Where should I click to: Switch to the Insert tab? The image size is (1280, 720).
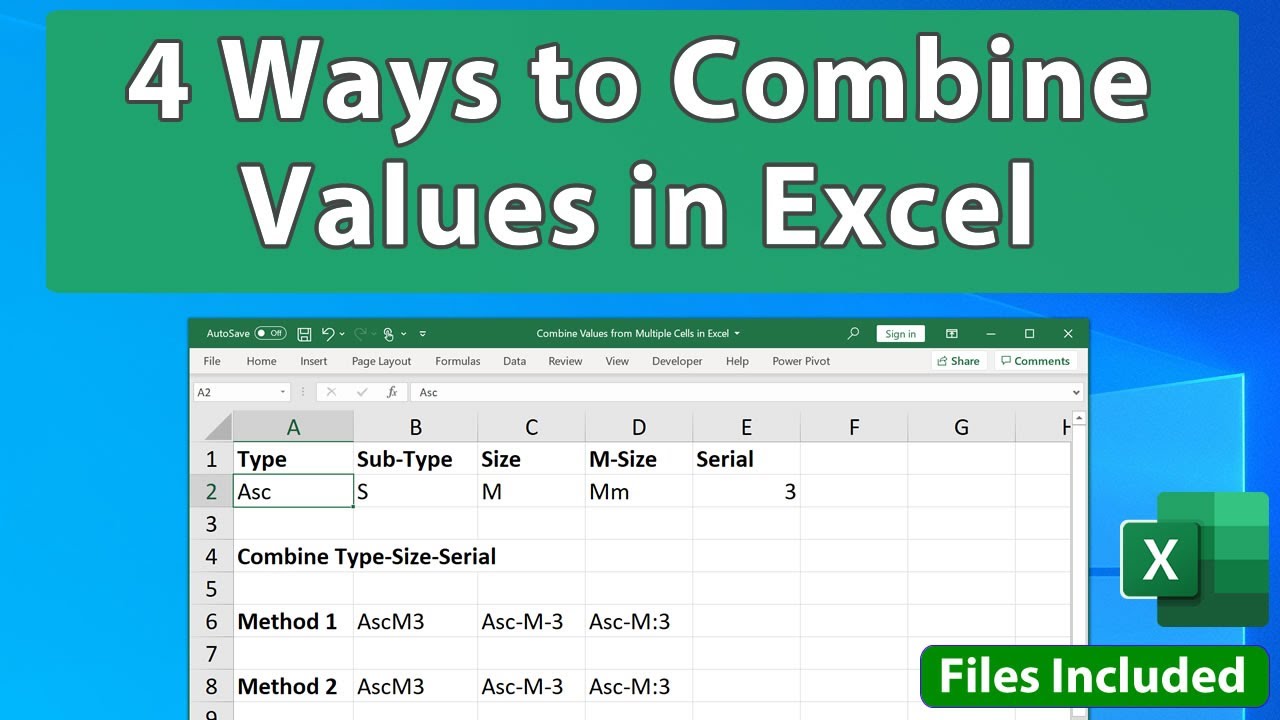pos(314,361)
